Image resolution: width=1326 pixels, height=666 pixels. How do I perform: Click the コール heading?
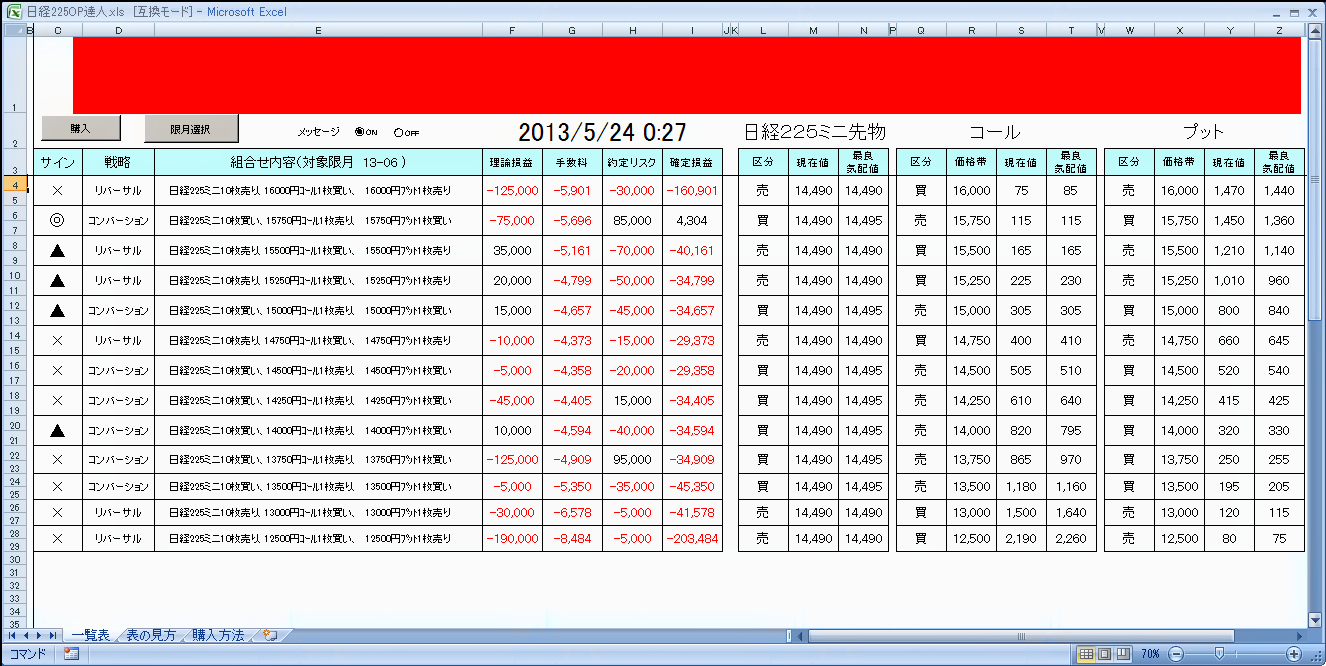995,132
